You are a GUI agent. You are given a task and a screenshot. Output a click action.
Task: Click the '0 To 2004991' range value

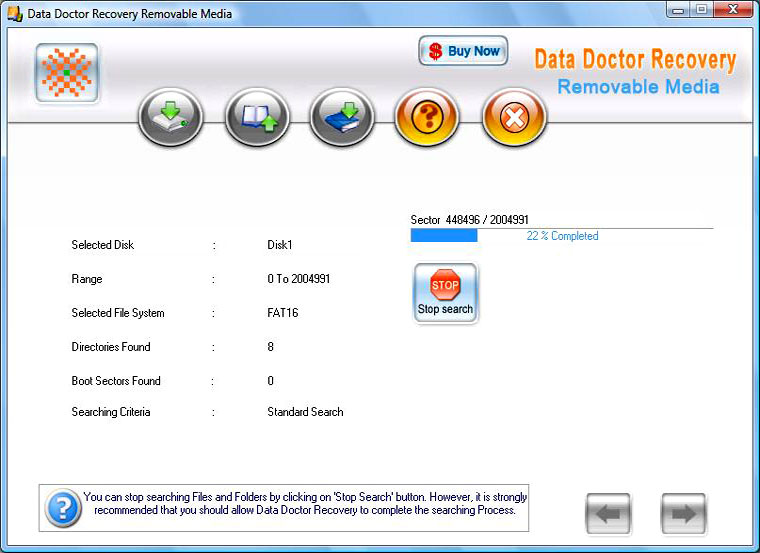click(299, 279)
